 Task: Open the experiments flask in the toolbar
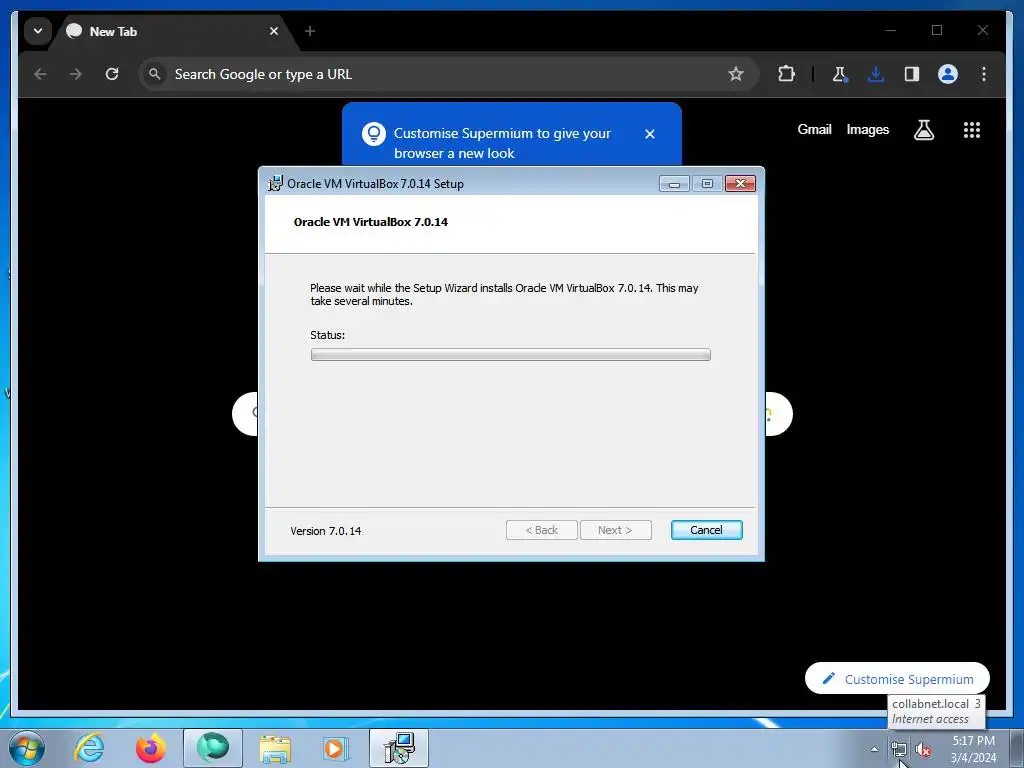[840, 74]
